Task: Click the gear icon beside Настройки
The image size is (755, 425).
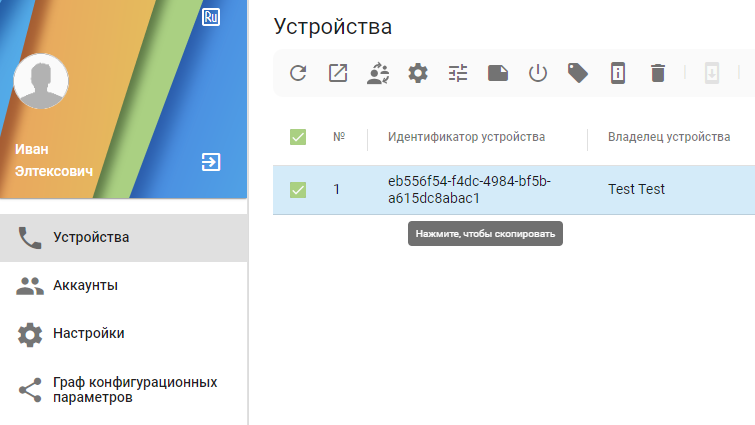Action: click(x=30, y=335)
